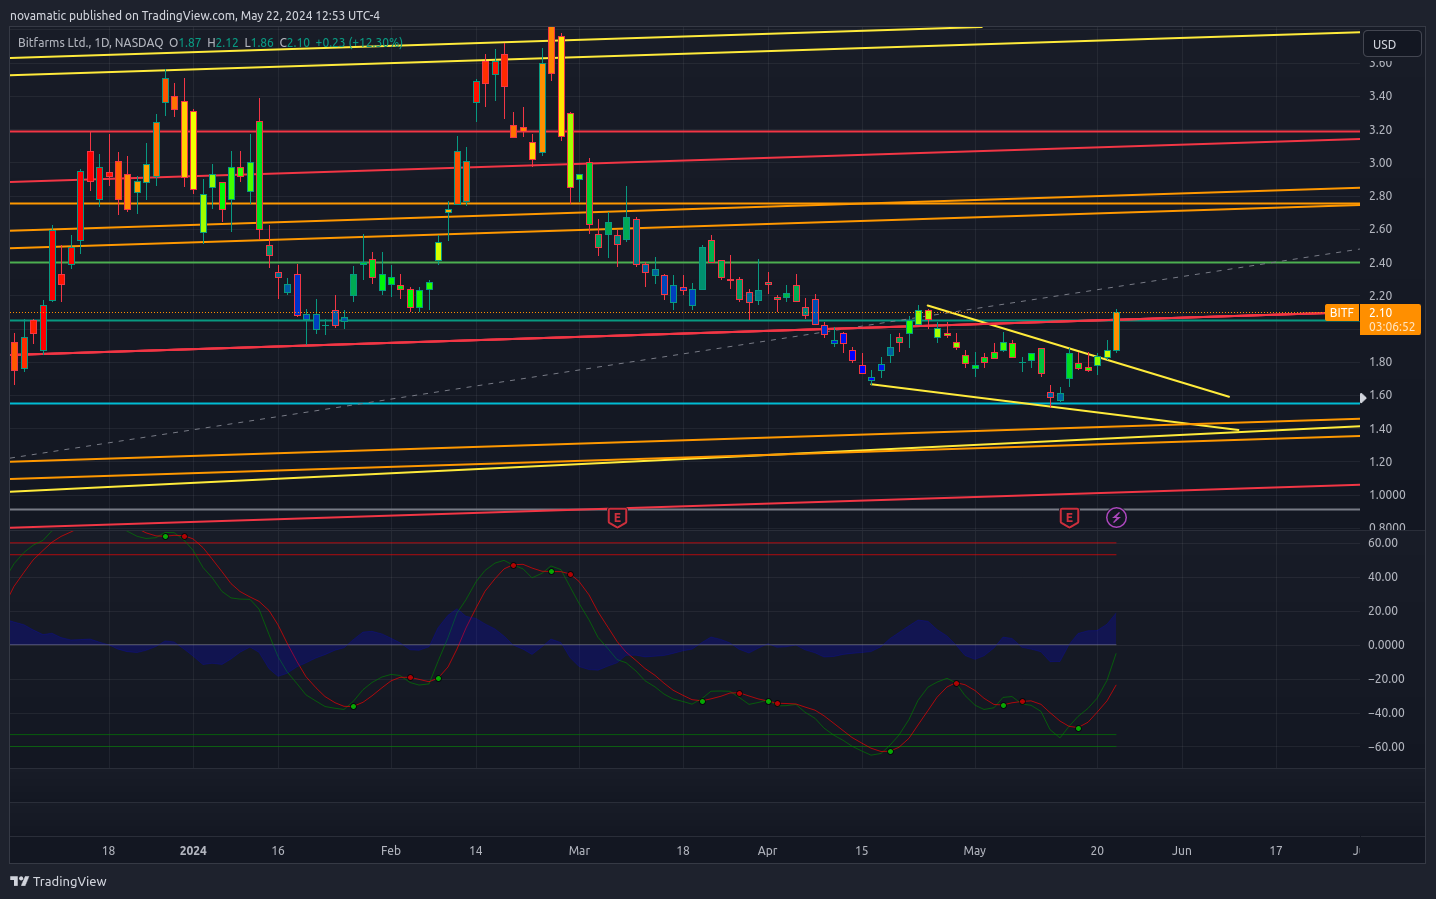This screenshot has height=899, width=1436.
Task: Click the Mar label on time axis
Action: click(x=579, y=851)
